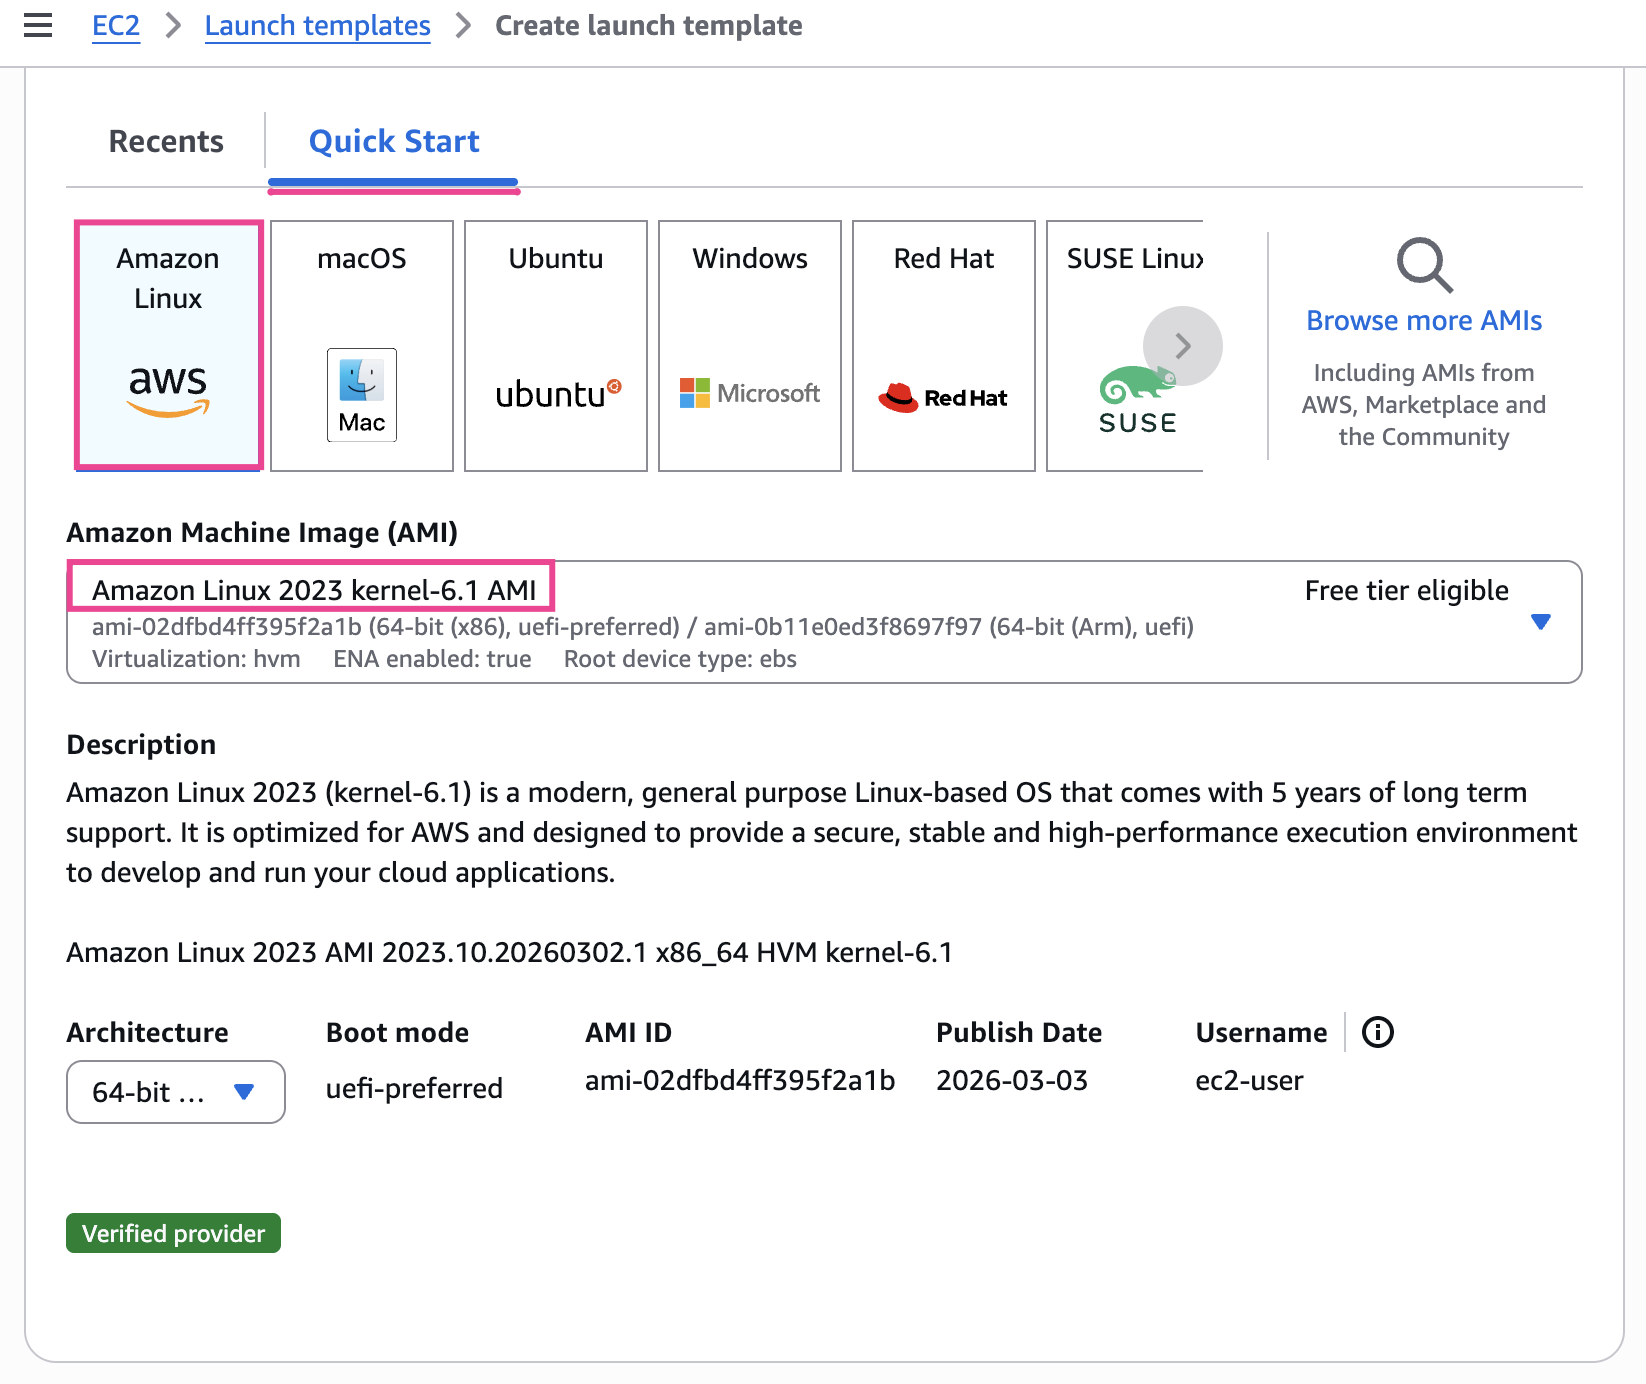Choose the Red Hat AMI tile
1646x1384 pixels.
pos(944,345)
